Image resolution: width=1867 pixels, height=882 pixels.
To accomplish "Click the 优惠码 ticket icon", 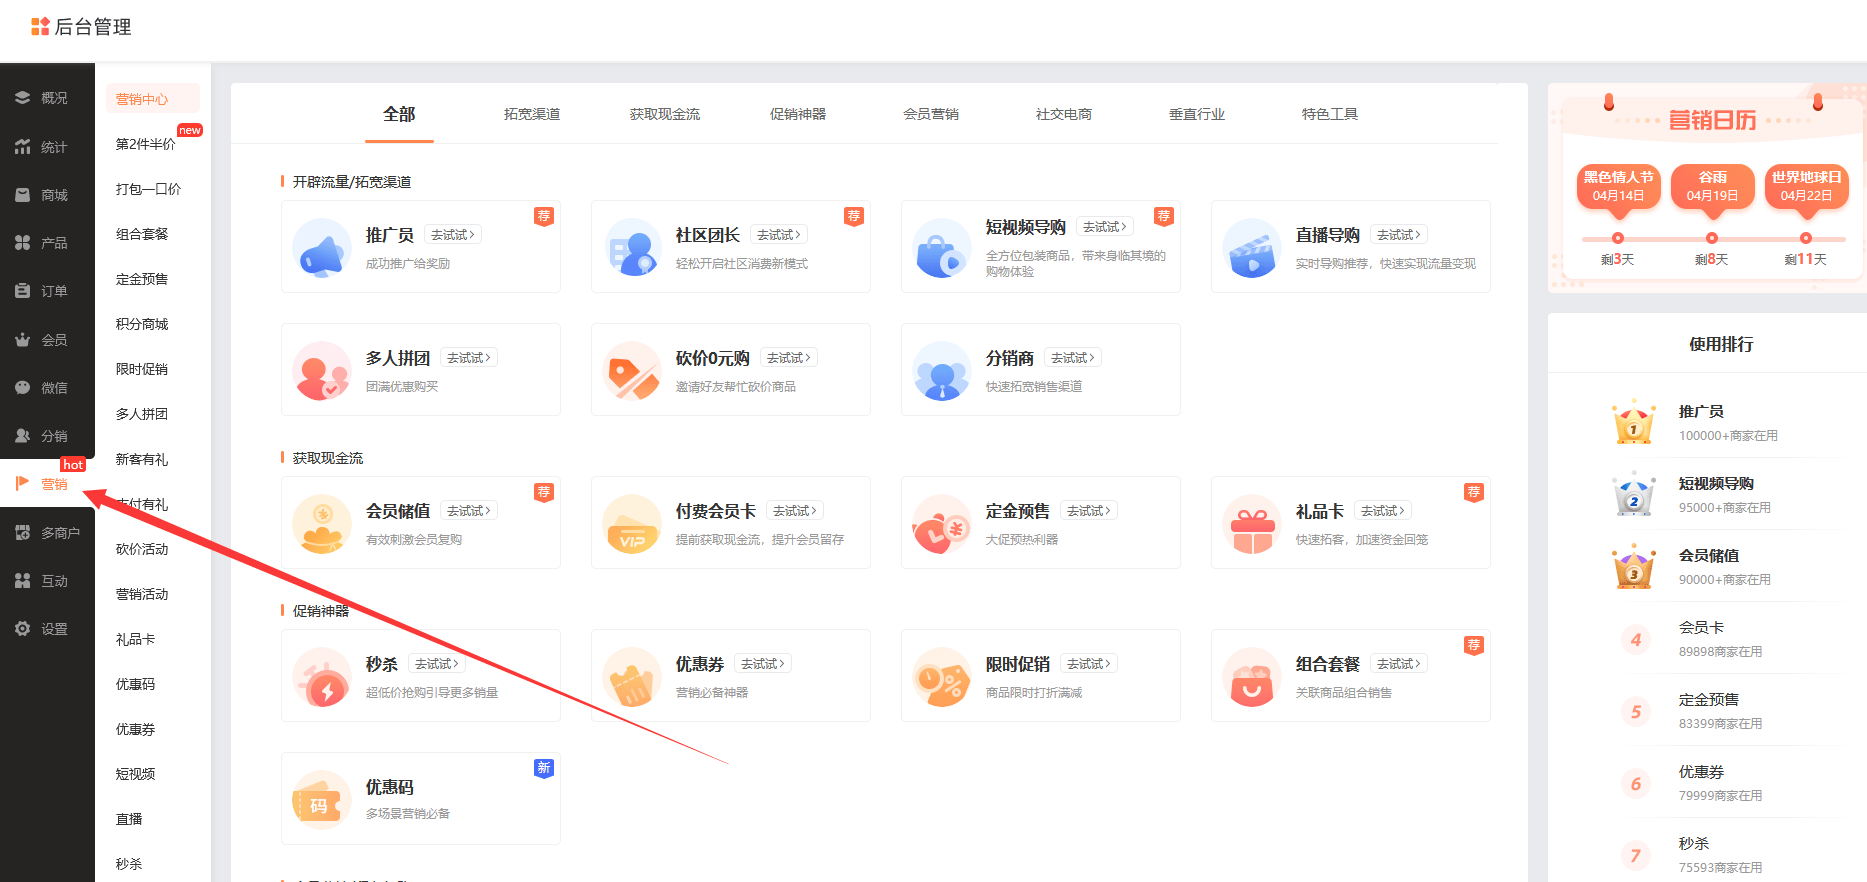I will click(x=322, y=800).
